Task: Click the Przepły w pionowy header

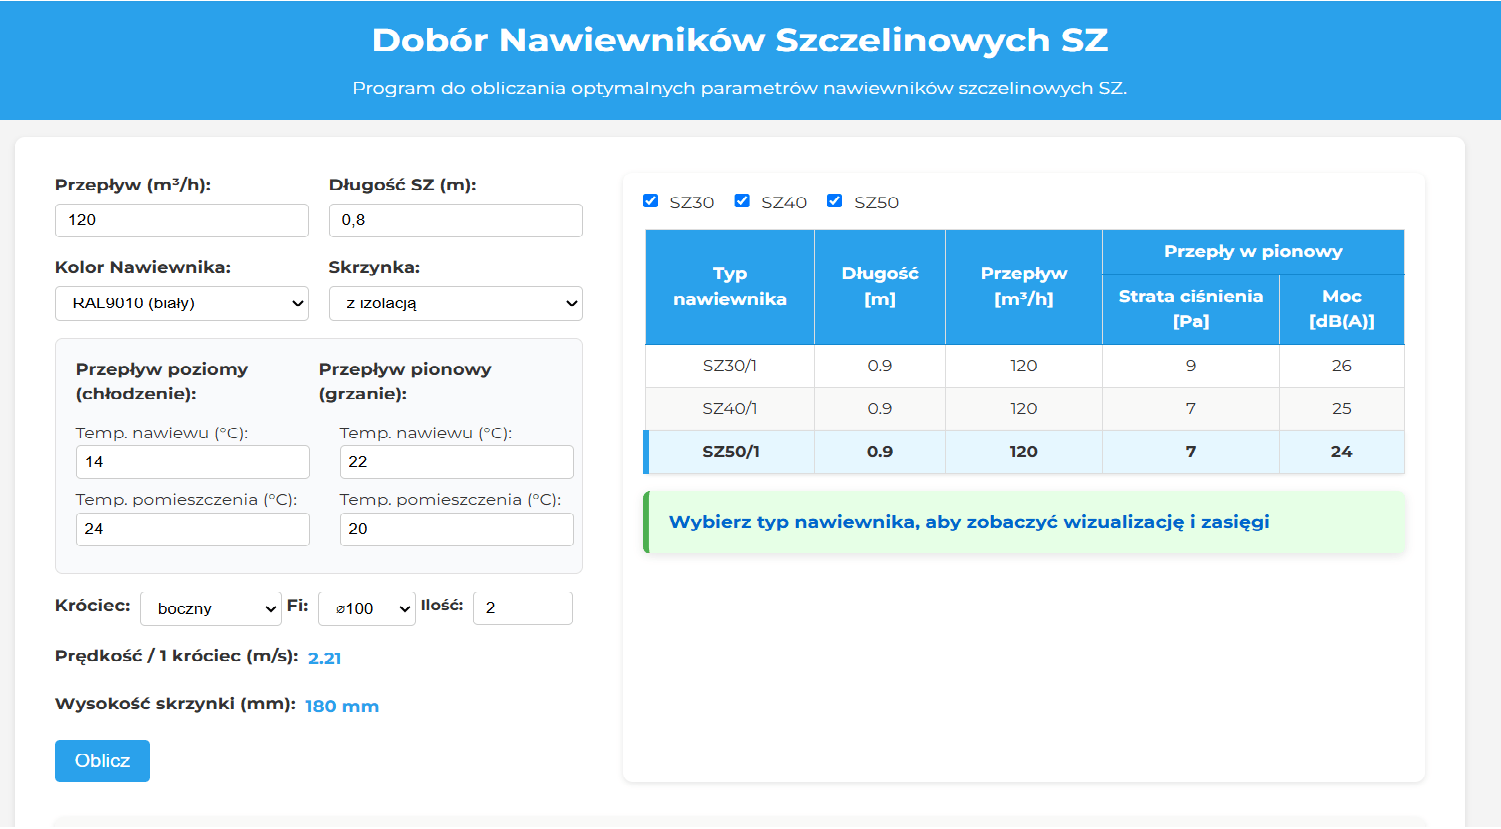Action: (x=1253, y=252)
